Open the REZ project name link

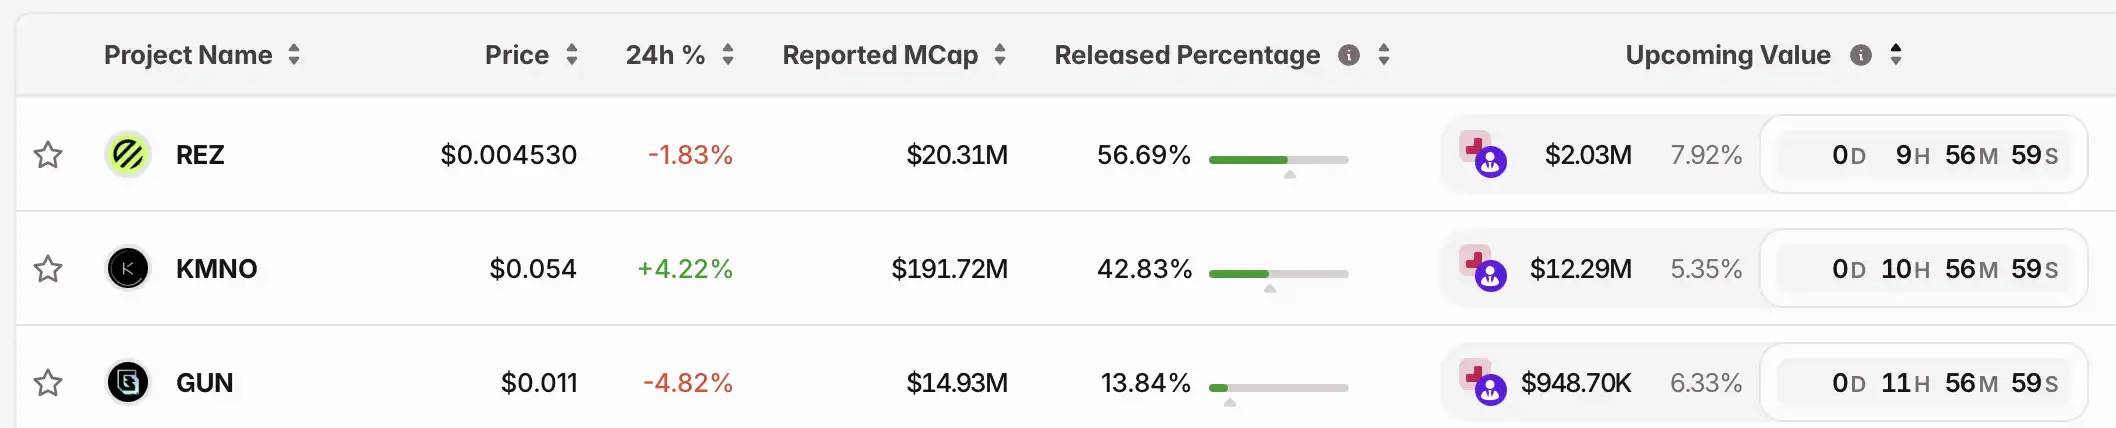[x=200, y=155]
